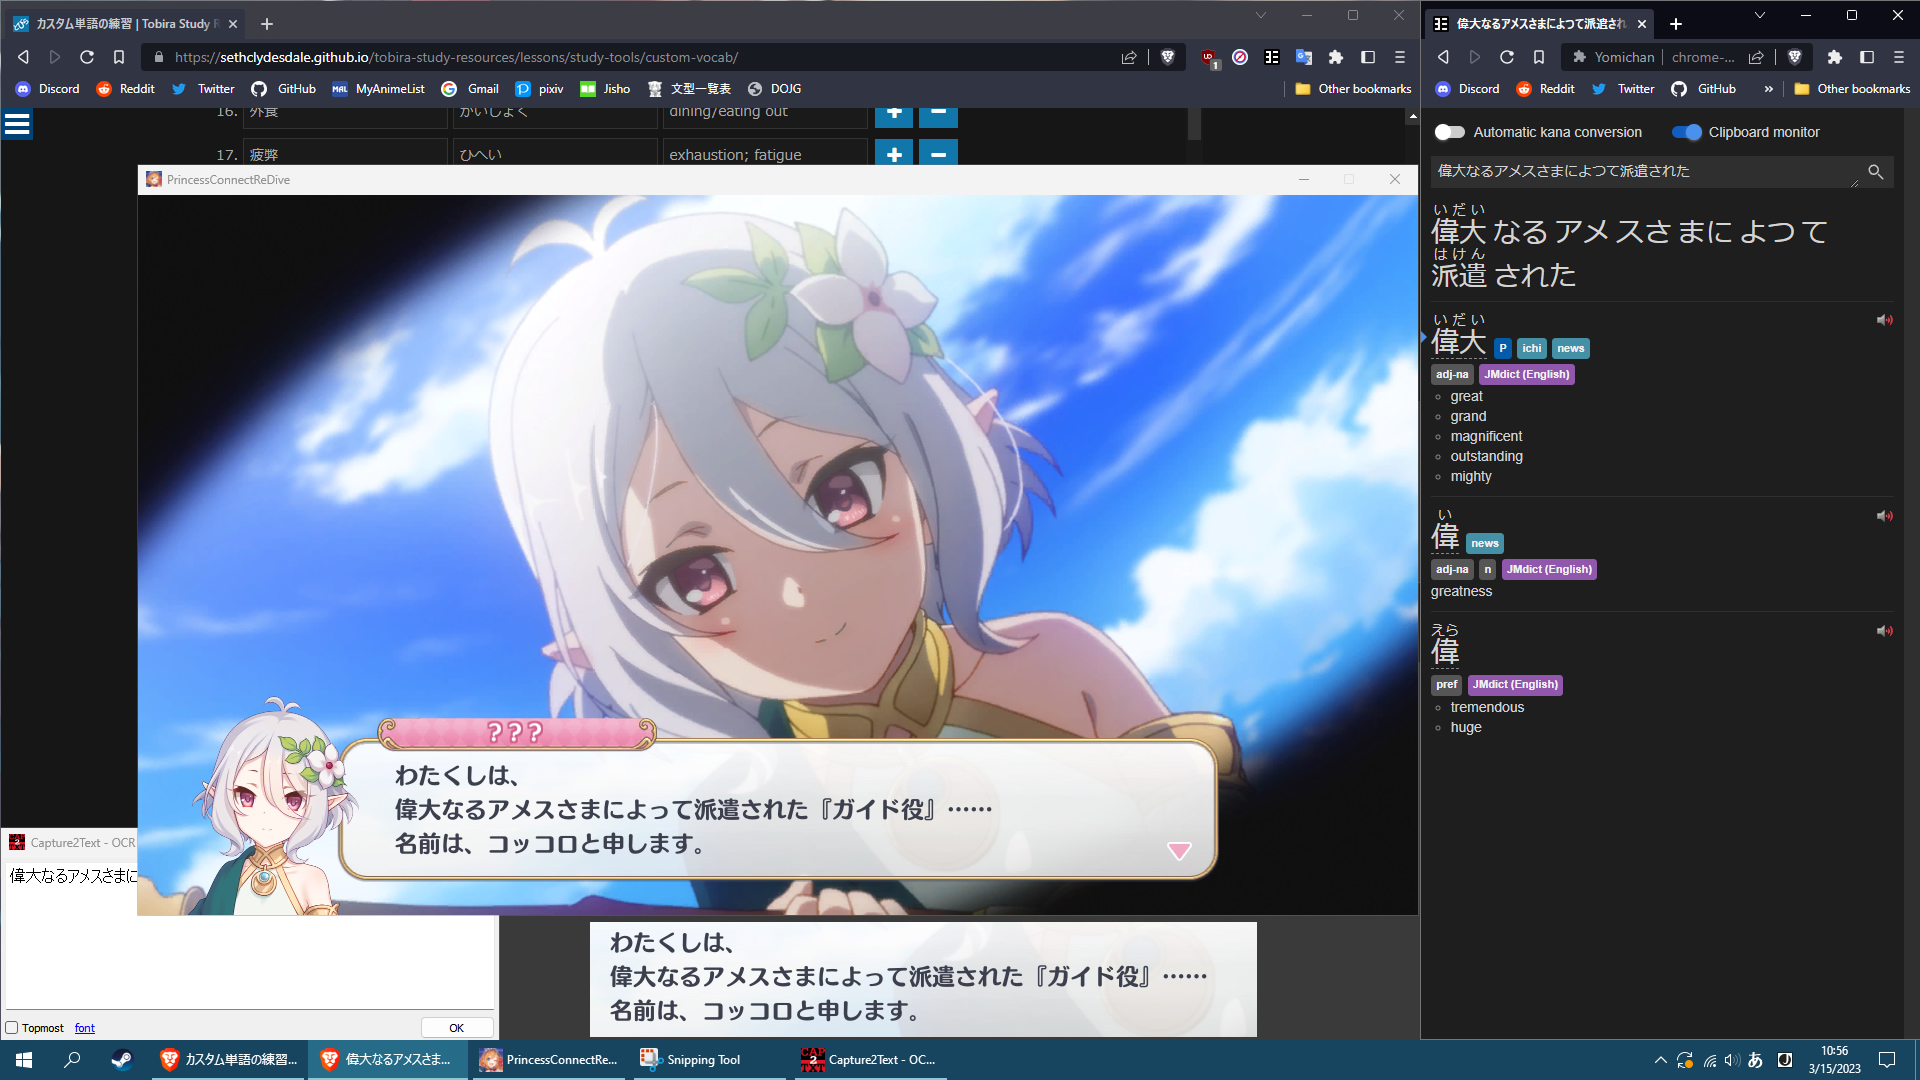Toggle Automatic kana conversion switch
This screenshot has height=1080, width=1920.
pyautogui.click(x=1449, y=132)
